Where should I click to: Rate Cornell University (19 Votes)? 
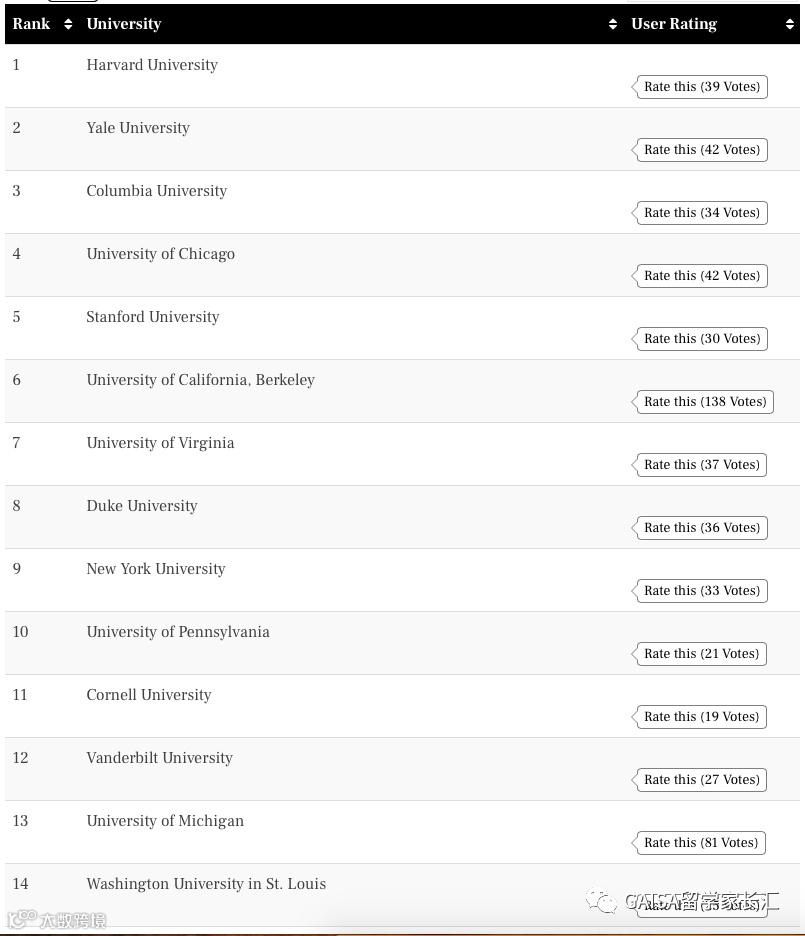point(701,717)
